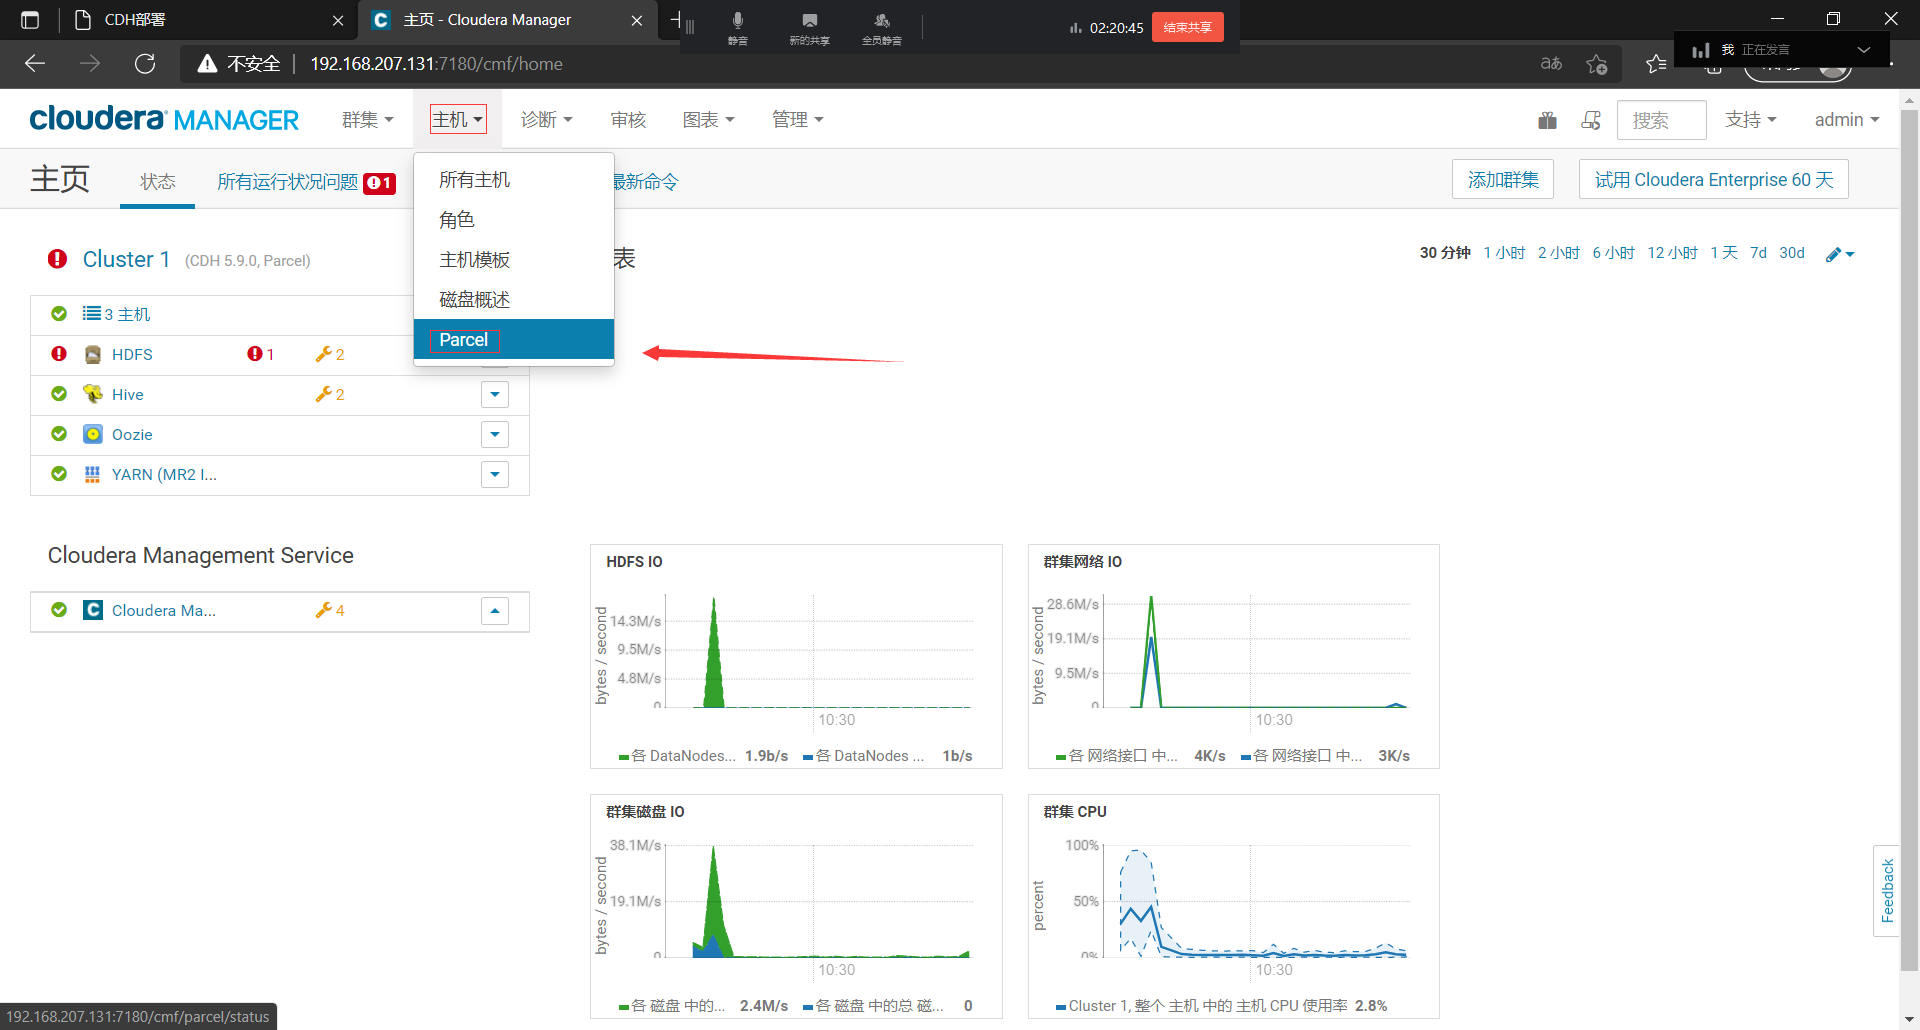
Task: Open the read aloud/translate icon in address bar
Action: [1551, 64]
